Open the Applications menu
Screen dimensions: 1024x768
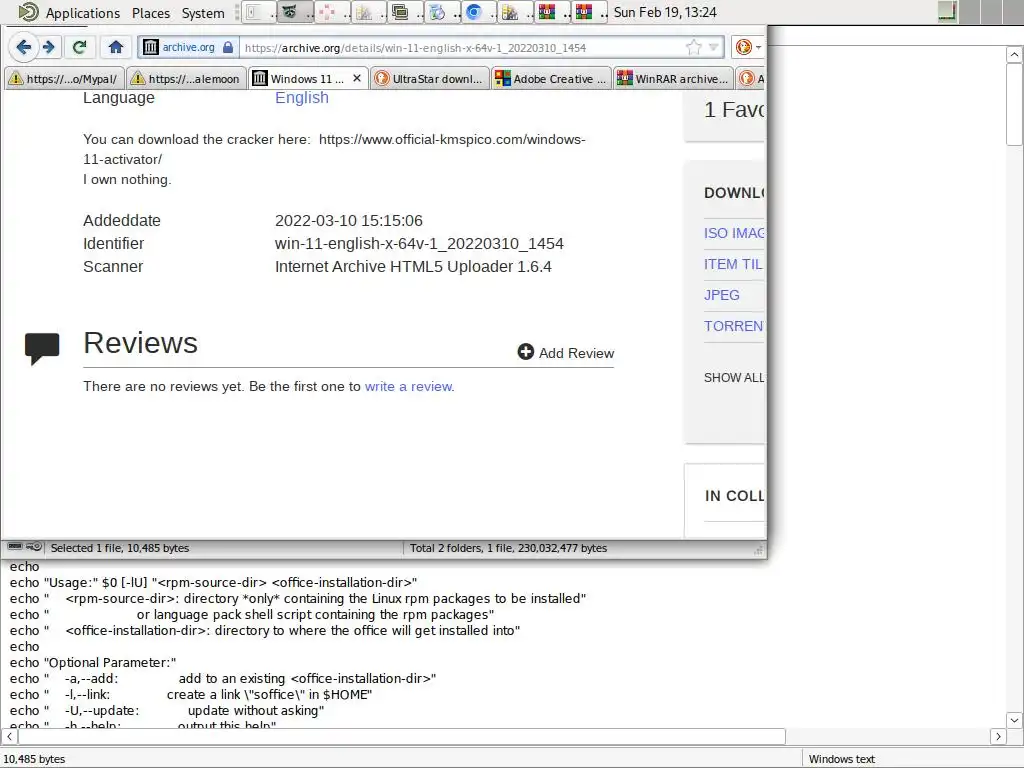pyautogui.click(x=83, y=13)
